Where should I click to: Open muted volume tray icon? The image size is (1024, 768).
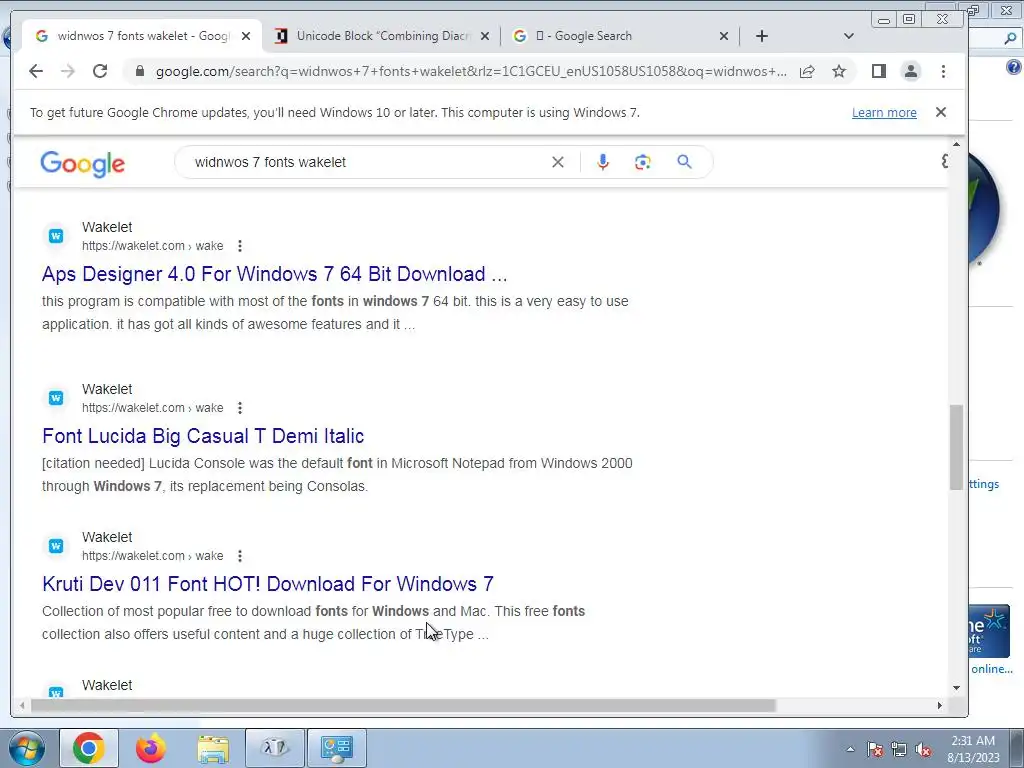[923, 749]
